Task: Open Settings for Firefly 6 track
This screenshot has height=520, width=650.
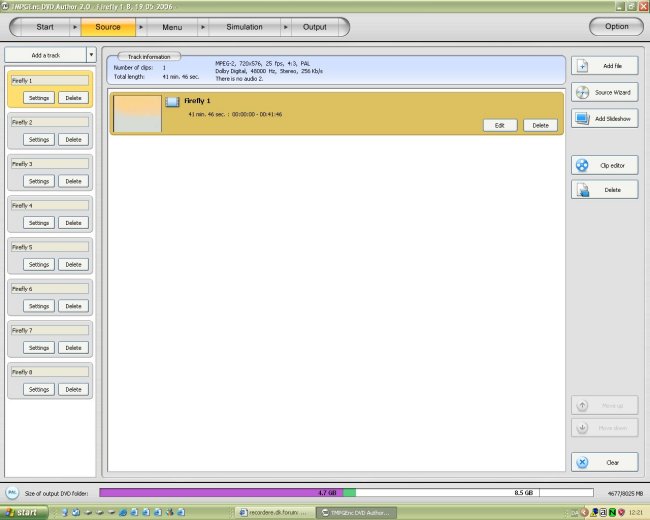Action: tap(39, 306)
